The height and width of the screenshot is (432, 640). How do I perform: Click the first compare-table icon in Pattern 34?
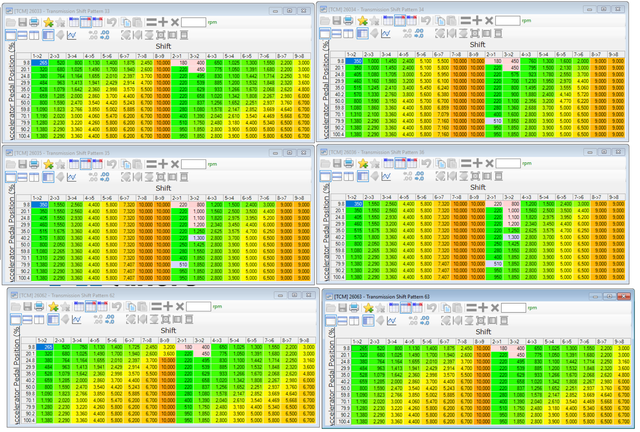point(388,20)
